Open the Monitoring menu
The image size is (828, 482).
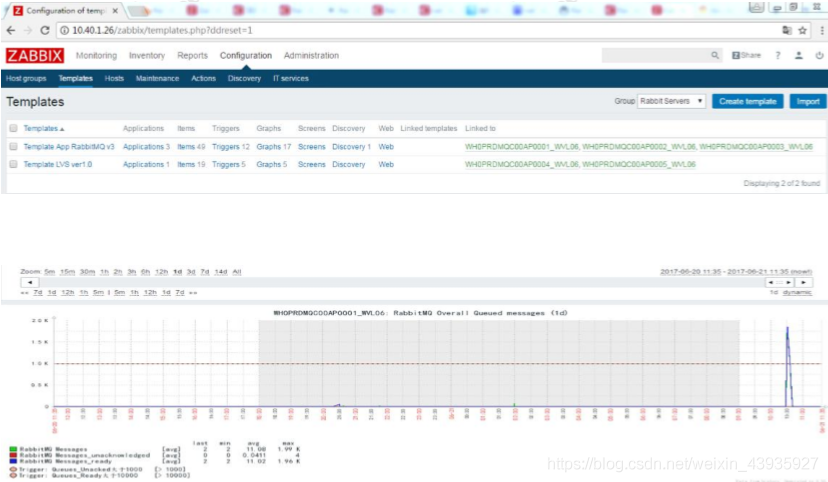[x=96, y=56]
